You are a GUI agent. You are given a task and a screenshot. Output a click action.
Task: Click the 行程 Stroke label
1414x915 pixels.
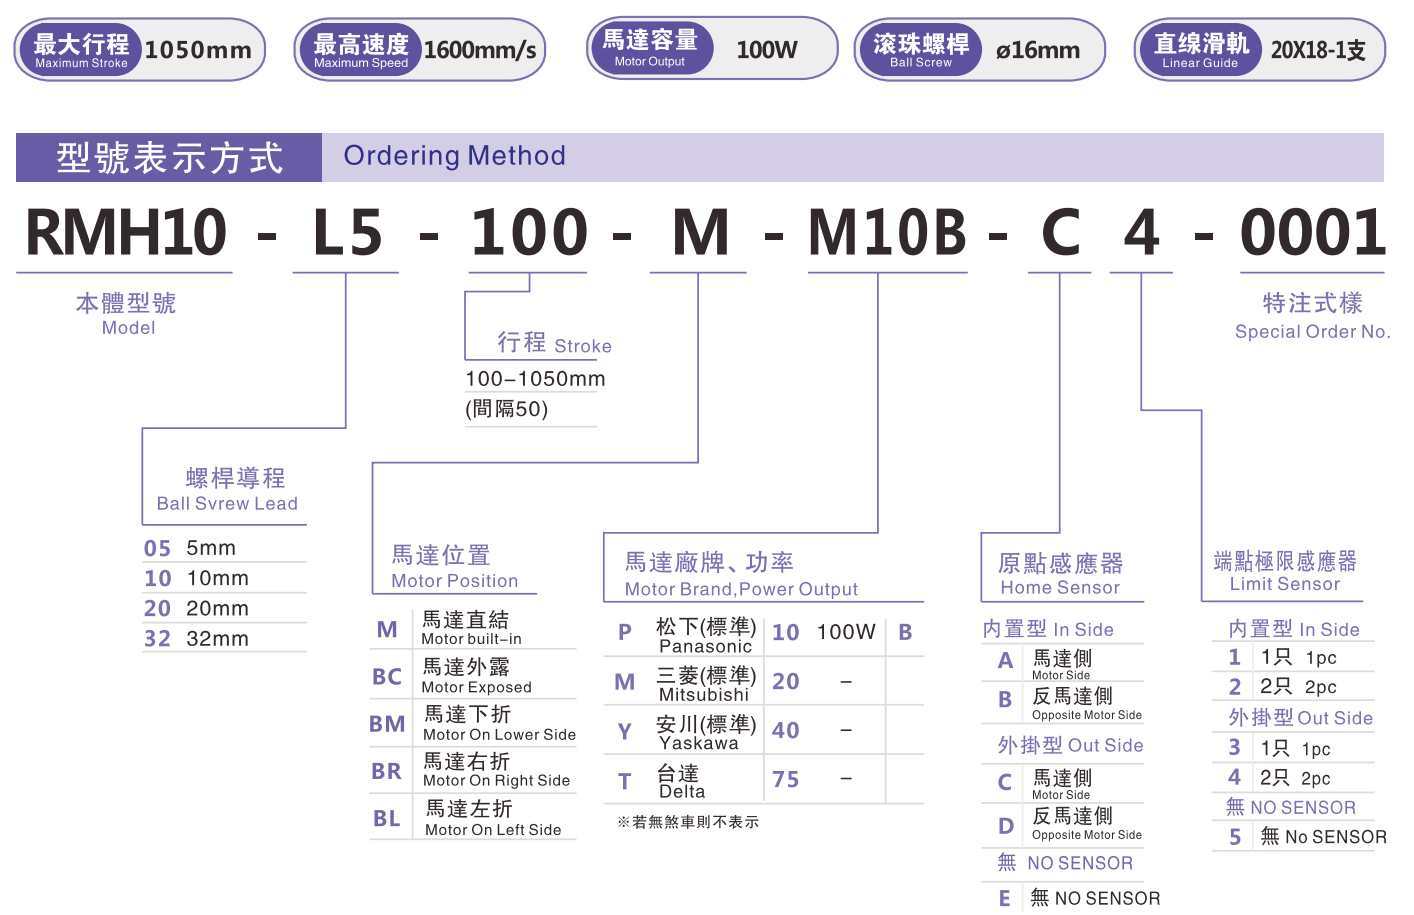point(555,343)
